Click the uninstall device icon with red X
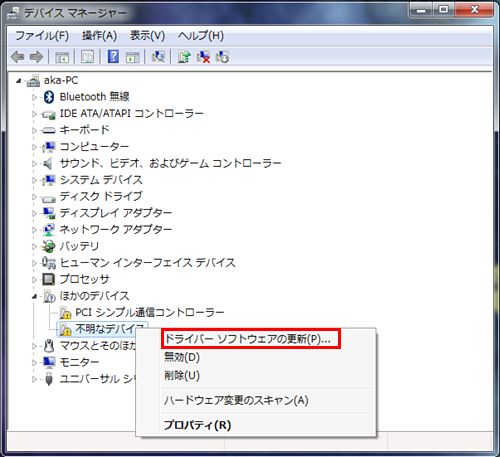Image resolution: width=500 pixels, height=457 pixels. point(203,57)
